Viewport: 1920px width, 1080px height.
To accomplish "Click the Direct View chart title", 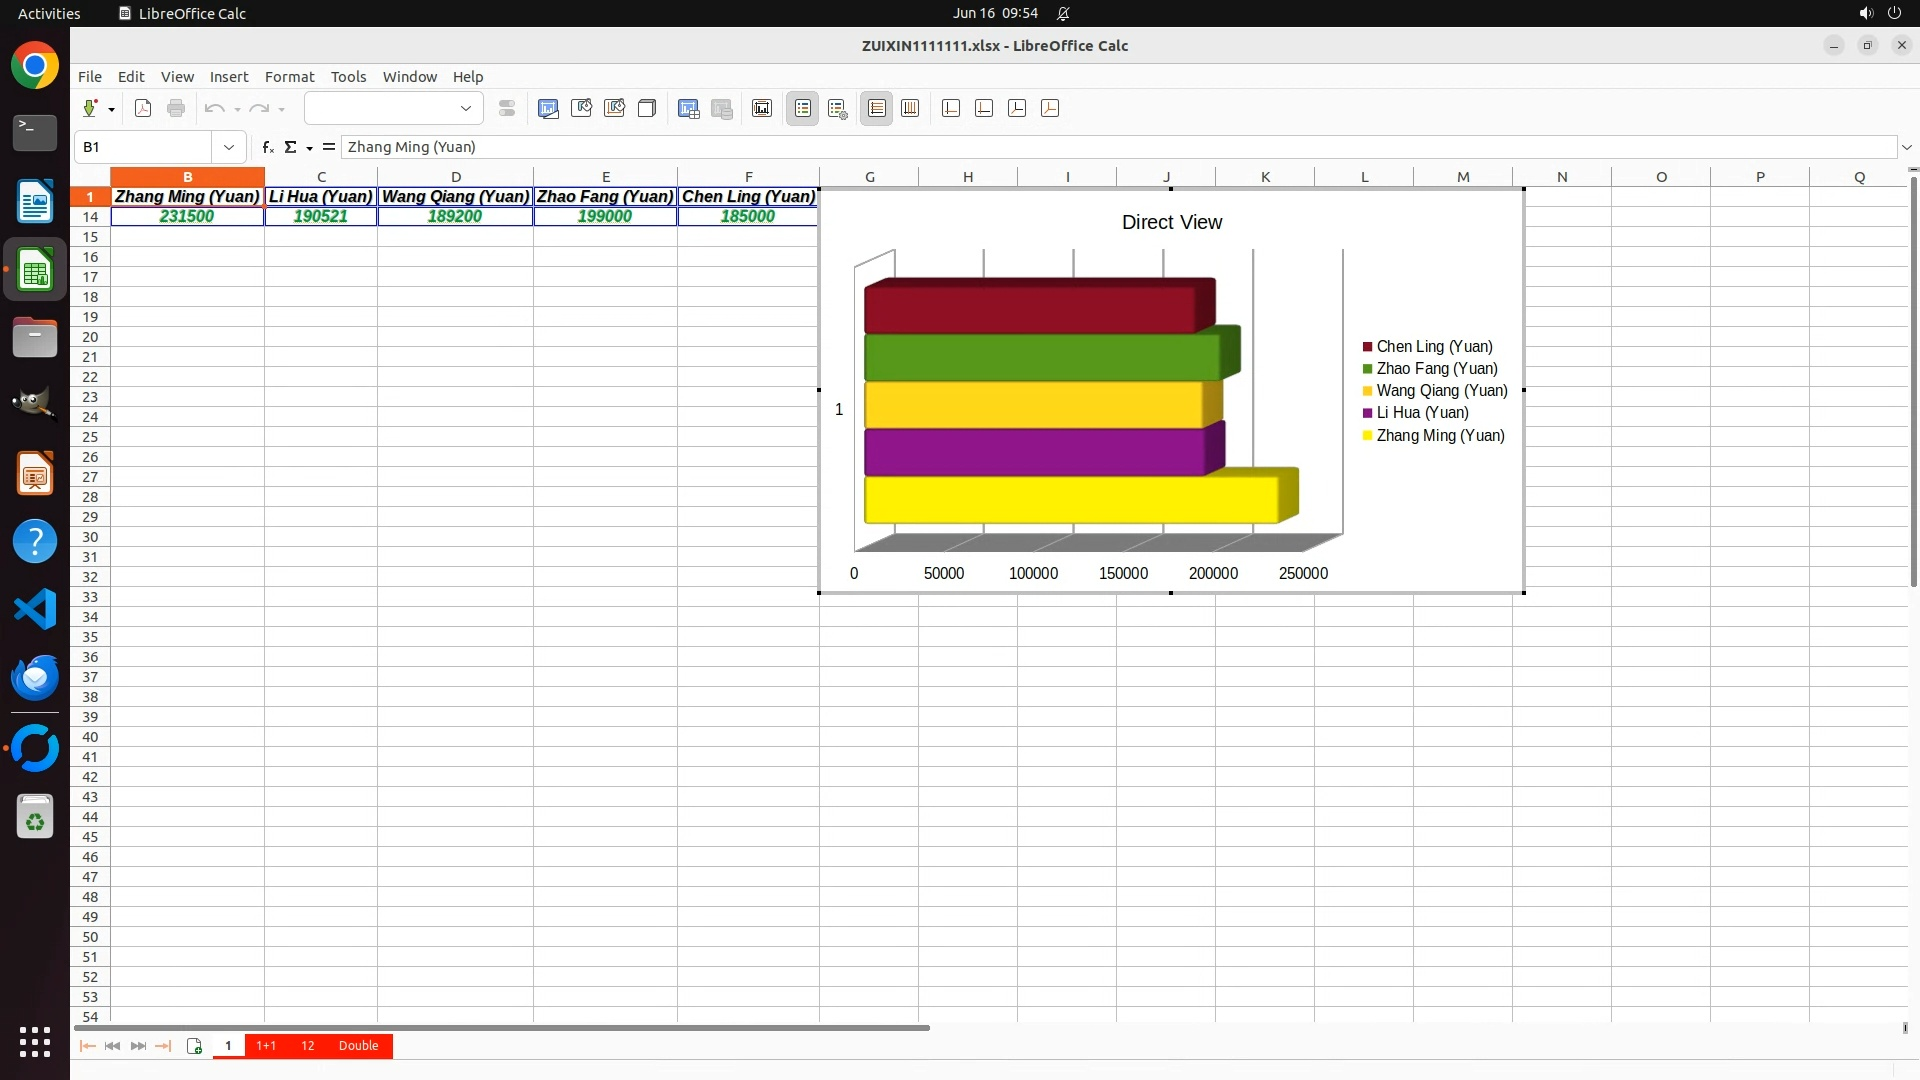I will [x=1171, y=222].
